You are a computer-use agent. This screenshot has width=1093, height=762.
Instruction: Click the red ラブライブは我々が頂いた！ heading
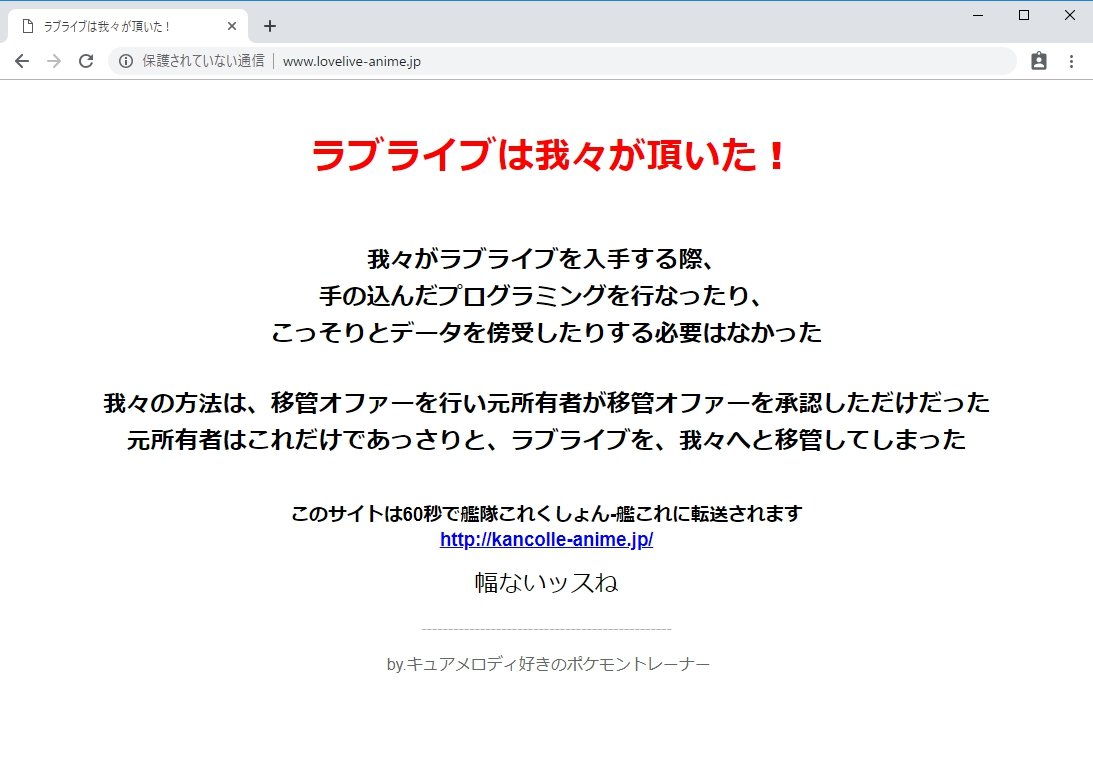549,155
